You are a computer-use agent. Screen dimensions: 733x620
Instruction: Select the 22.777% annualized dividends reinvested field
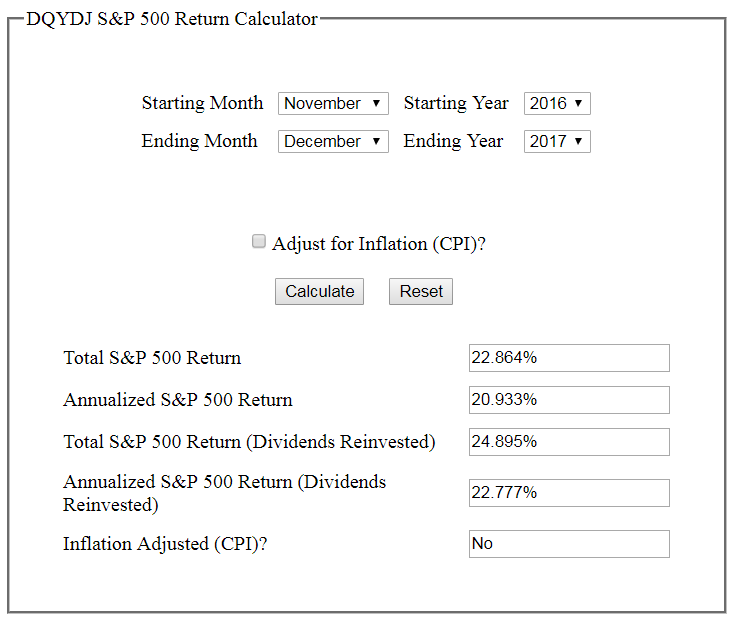[x=569, y=493]
